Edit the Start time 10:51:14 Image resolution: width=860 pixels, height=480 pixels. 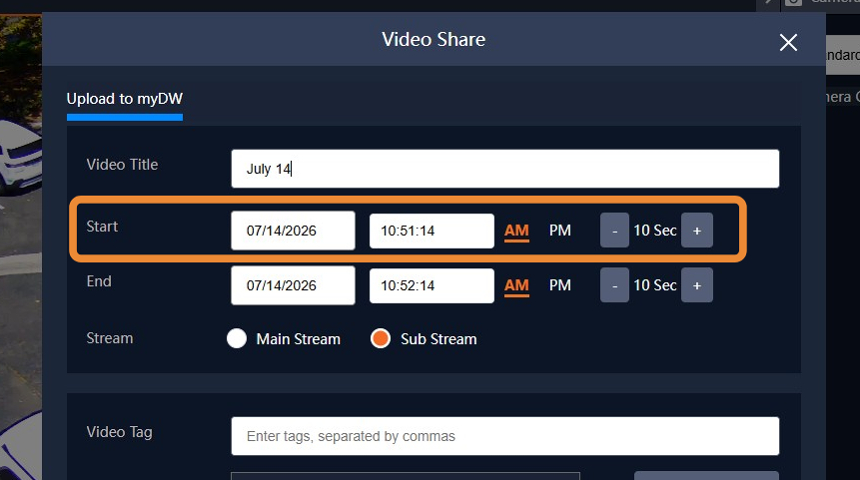[432, 230]
